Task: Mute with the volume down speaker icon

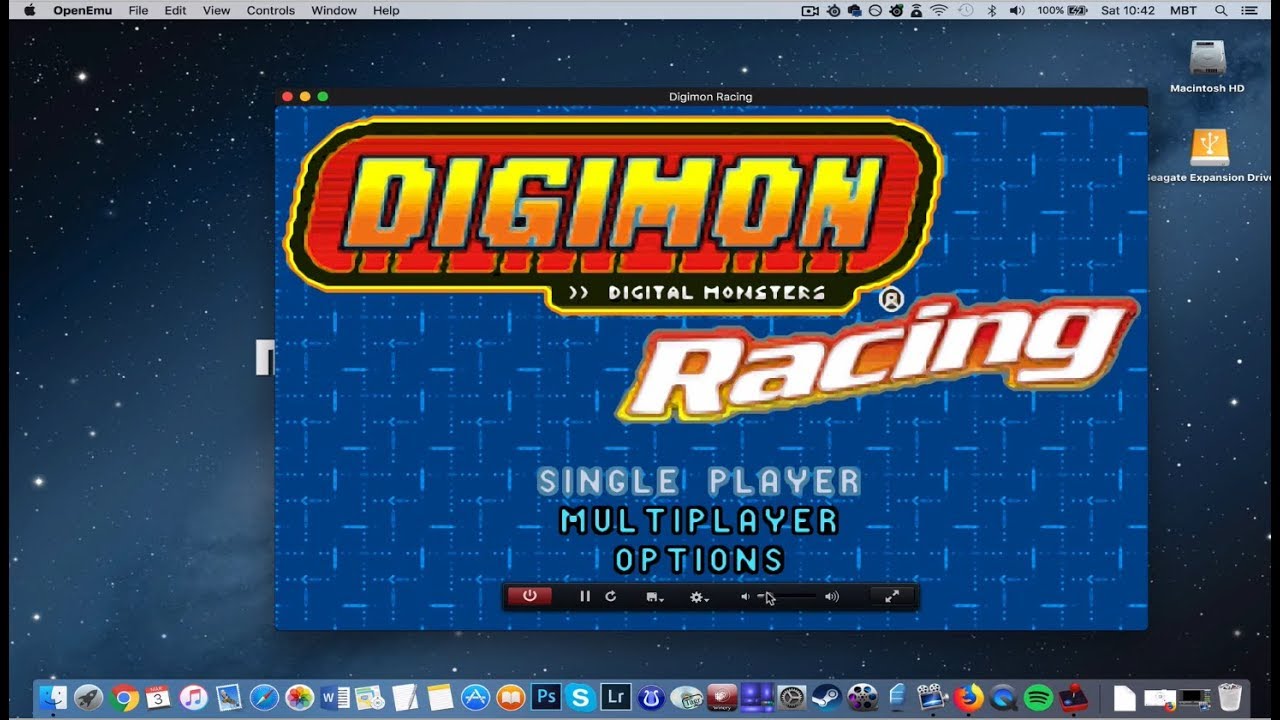Action: [x=744, y=597]
